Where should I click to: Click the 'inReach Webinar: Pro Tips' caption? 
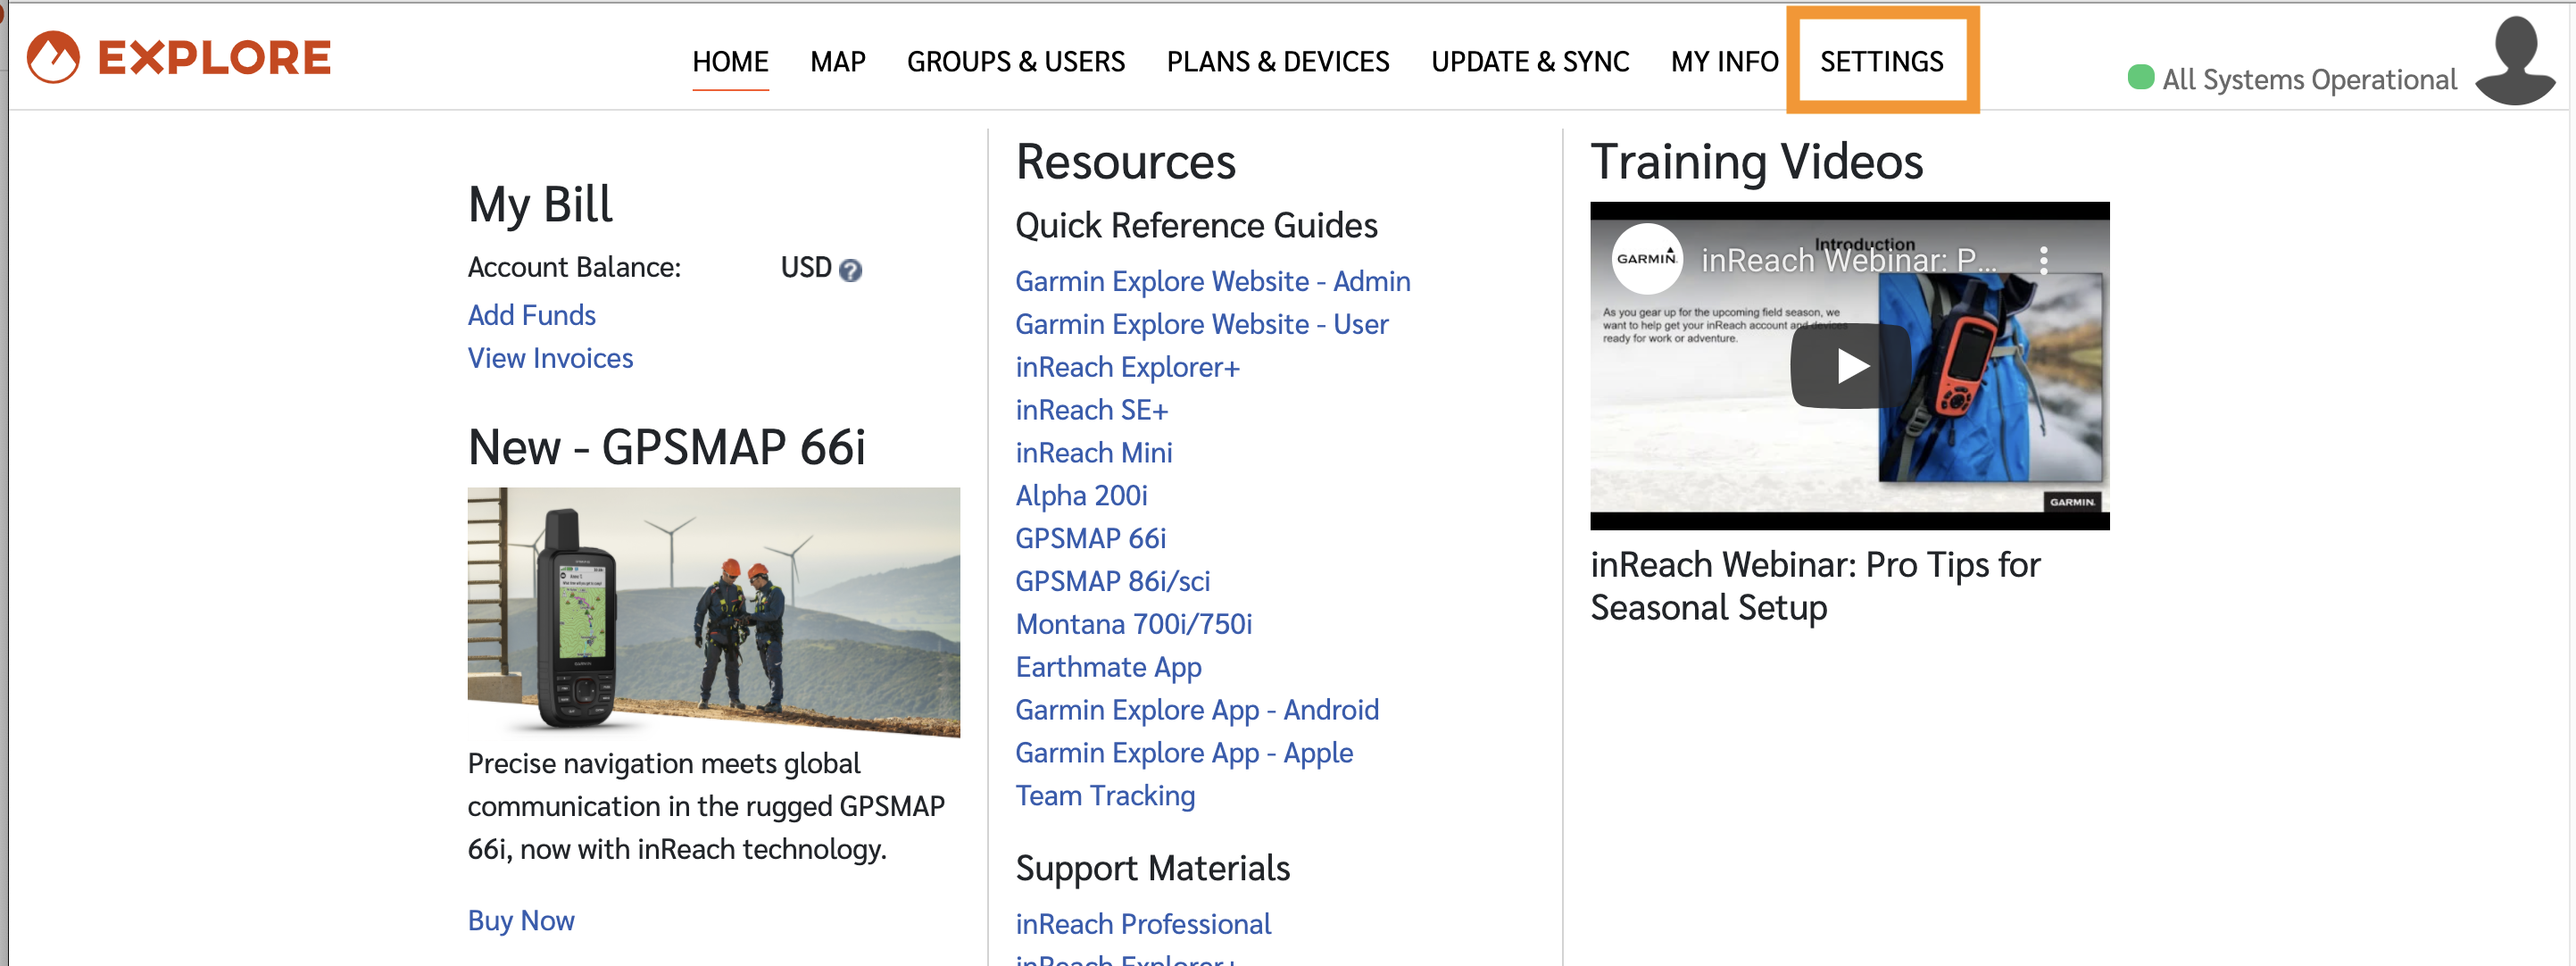(x=1815, y=586)
